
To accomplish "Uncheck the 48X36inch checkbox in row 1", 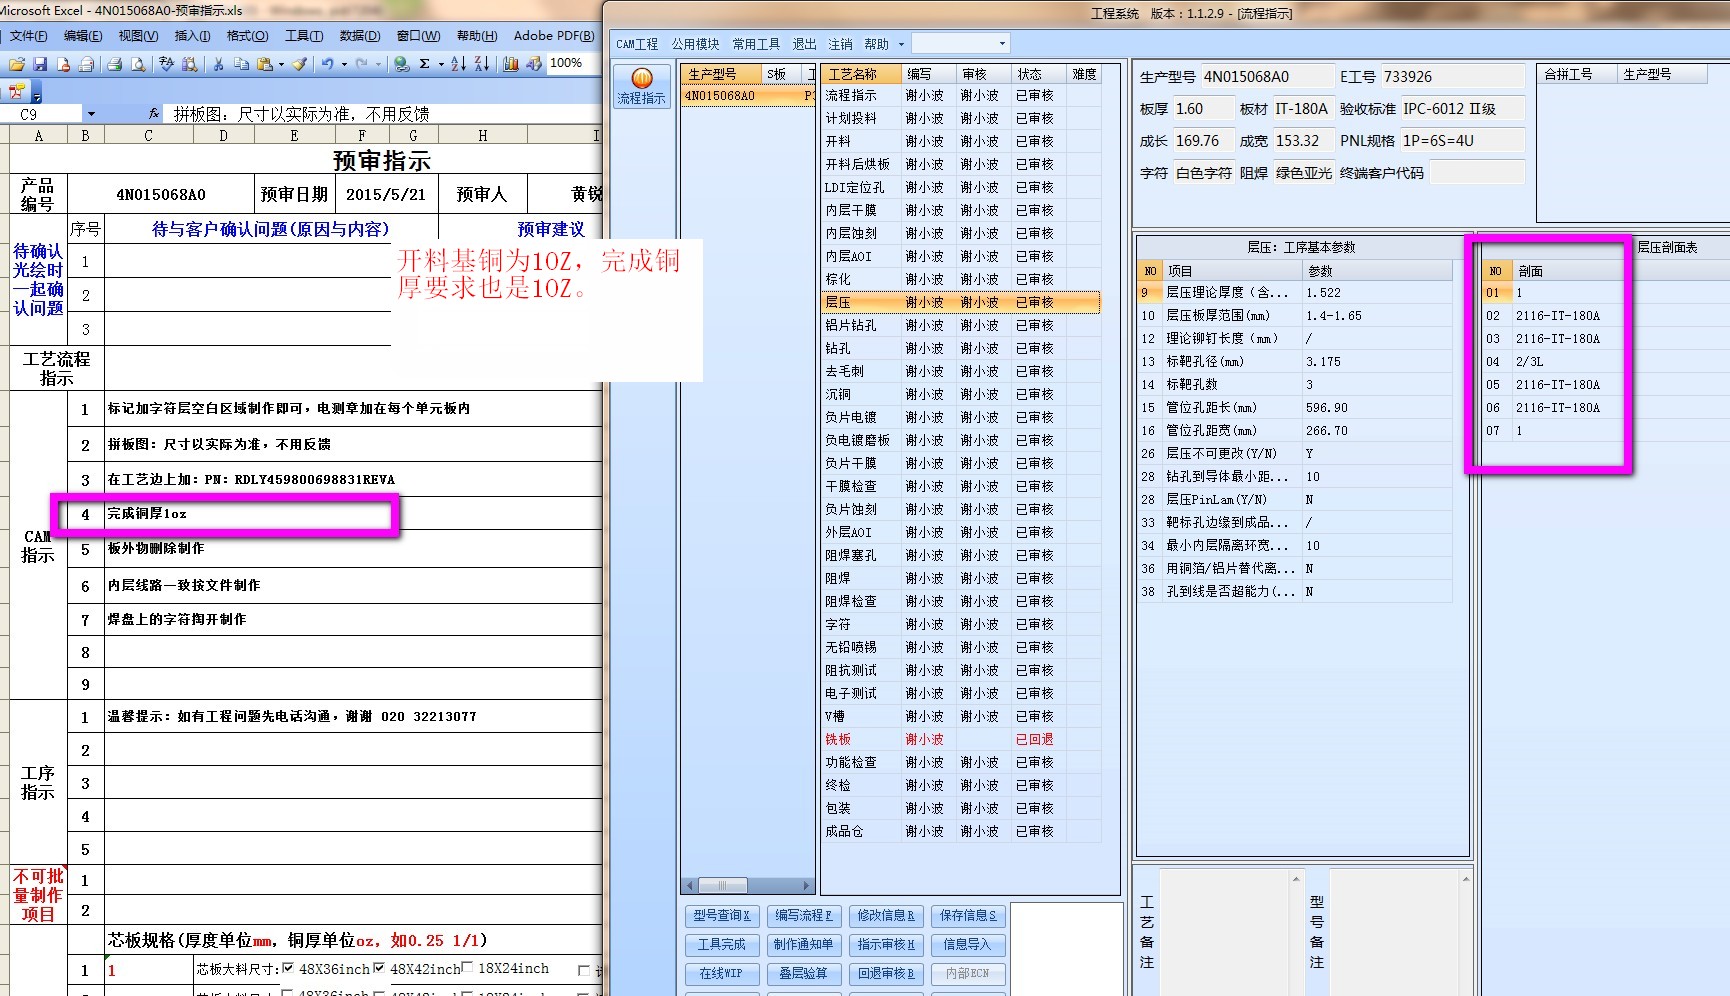I will [x=288, y=968].
